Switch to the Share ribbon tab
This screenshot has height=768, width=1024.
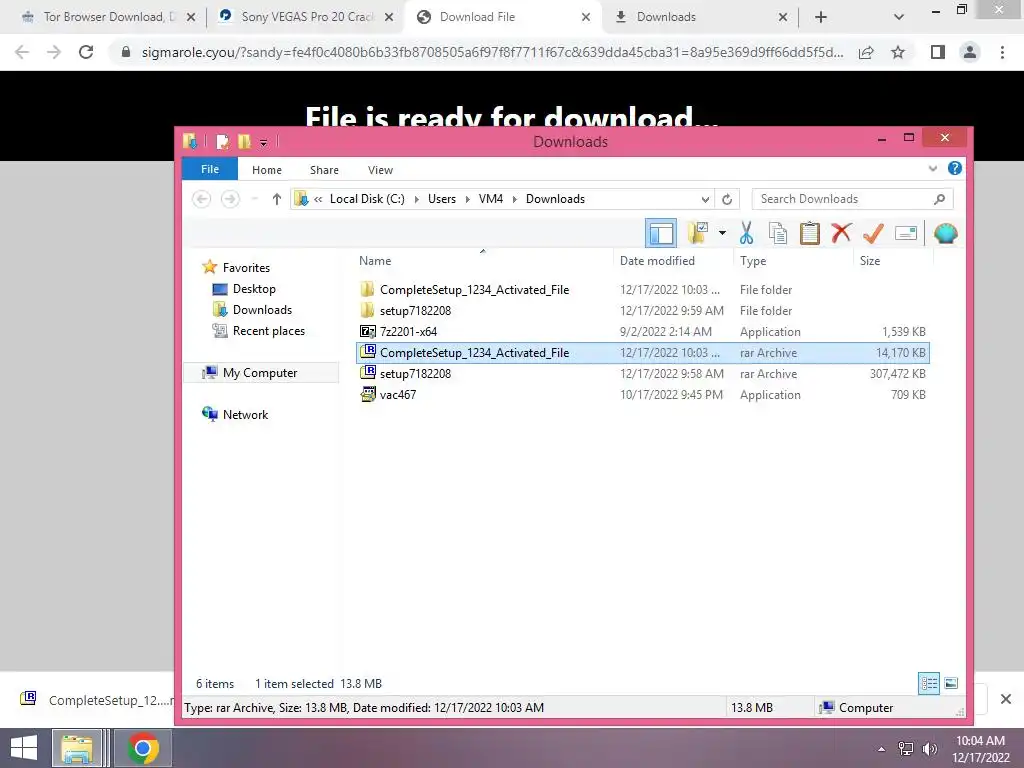click(324, 170)
